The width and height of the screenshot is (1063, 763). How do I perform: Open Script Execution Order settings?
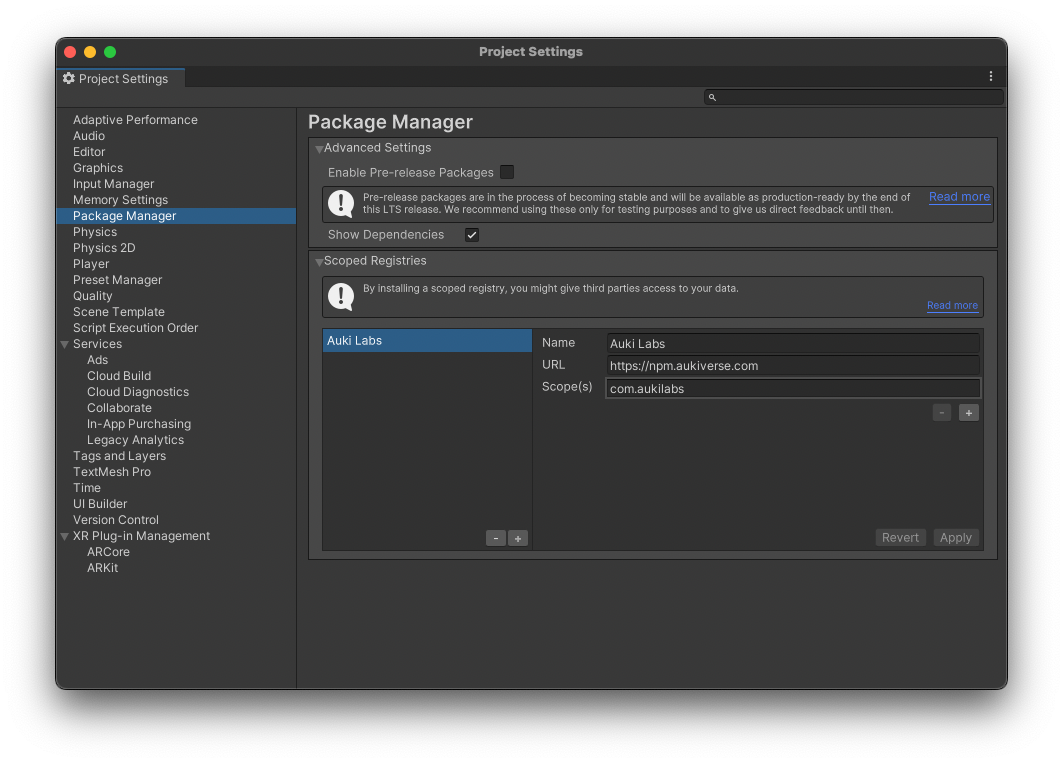[x=136, y=328]
